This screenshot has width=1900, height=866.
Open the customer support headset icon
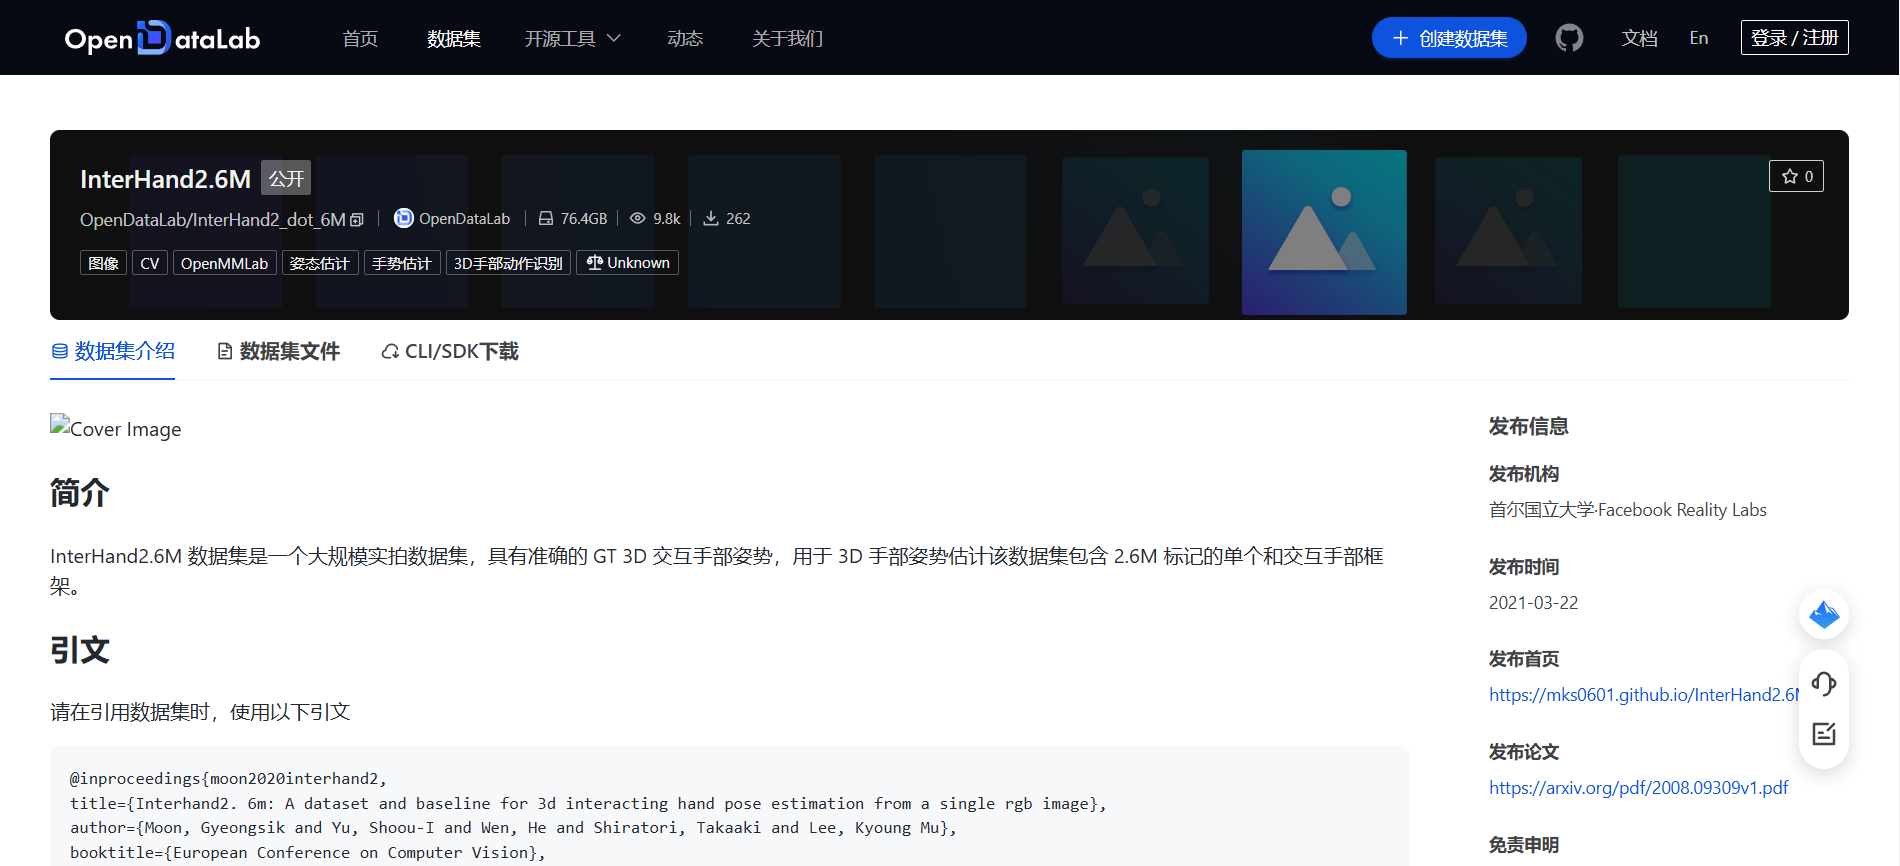click(1824, 684)
